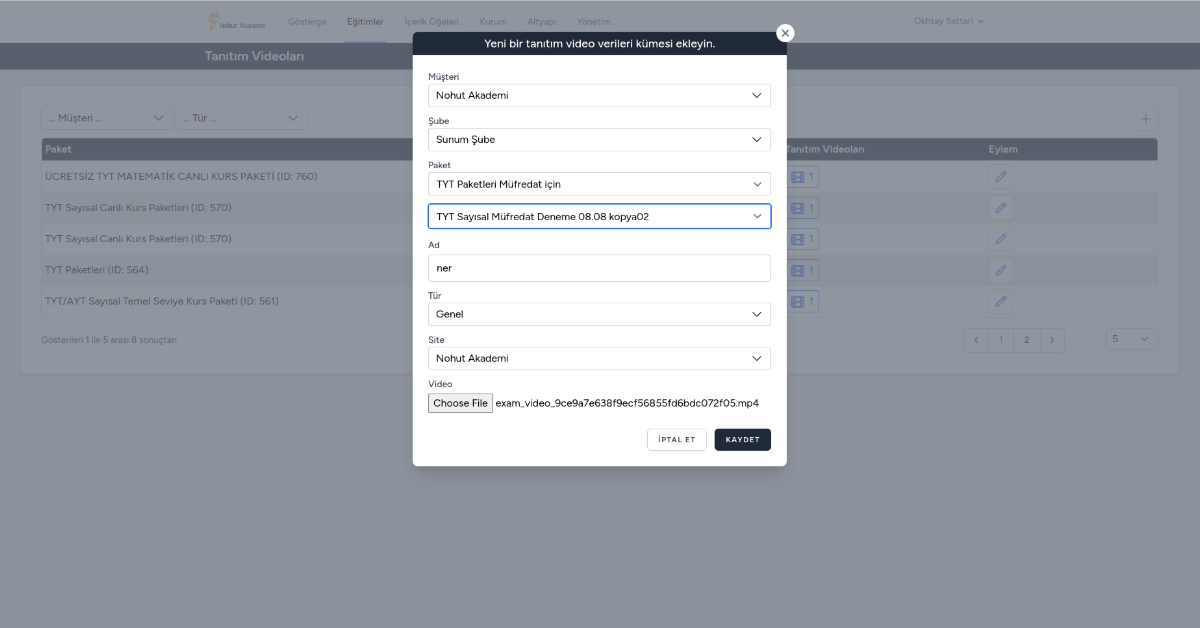Screen dimensions: 1200x628
Task: Click the plus icon to add video
Action: 1145,119
